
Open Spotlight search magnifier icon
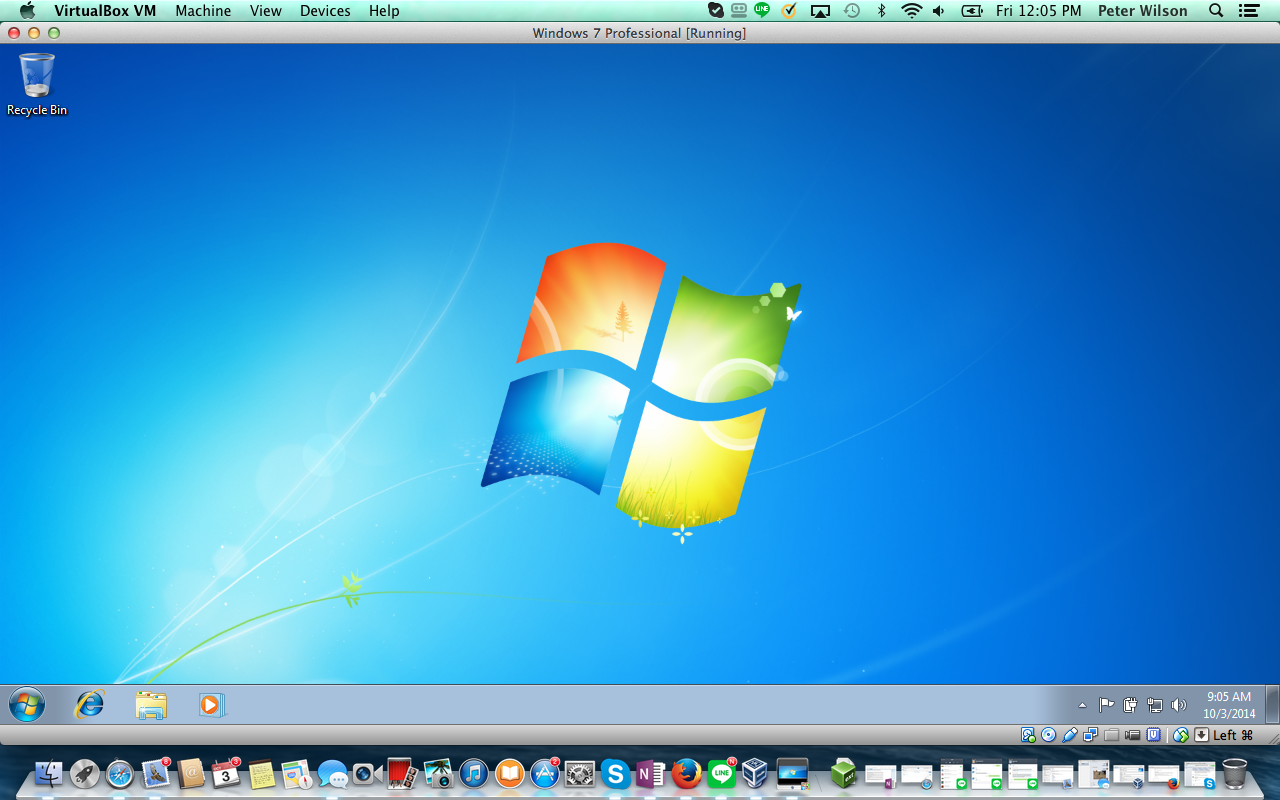[1216, 11]
